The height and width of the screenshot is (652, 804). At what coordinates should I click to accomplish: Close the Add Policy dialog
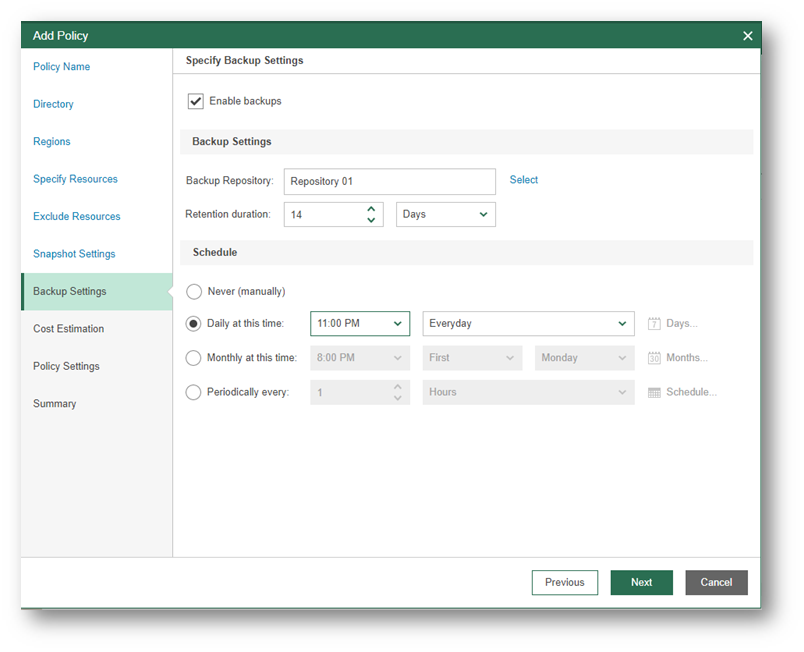tap(747, 36)
